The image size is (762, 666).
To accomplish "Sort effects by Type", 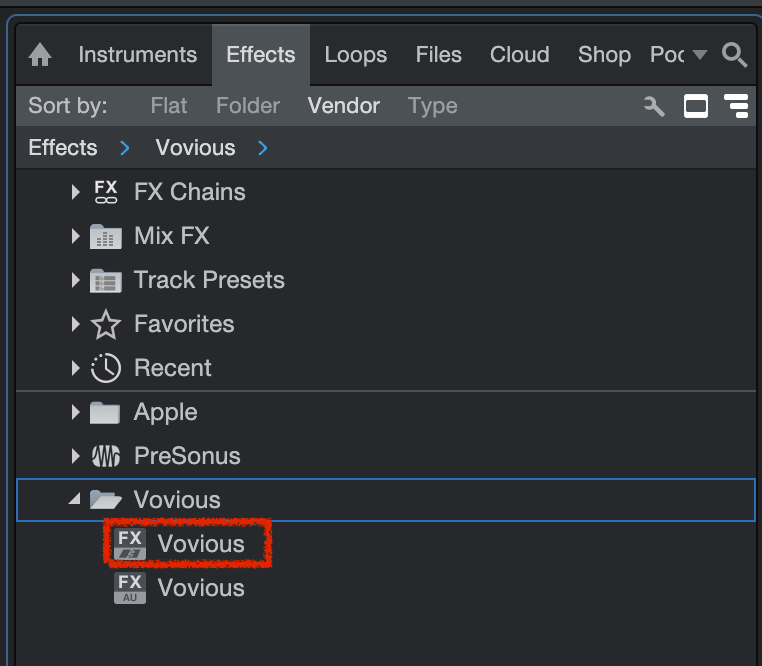I will (x=432, y=106).
